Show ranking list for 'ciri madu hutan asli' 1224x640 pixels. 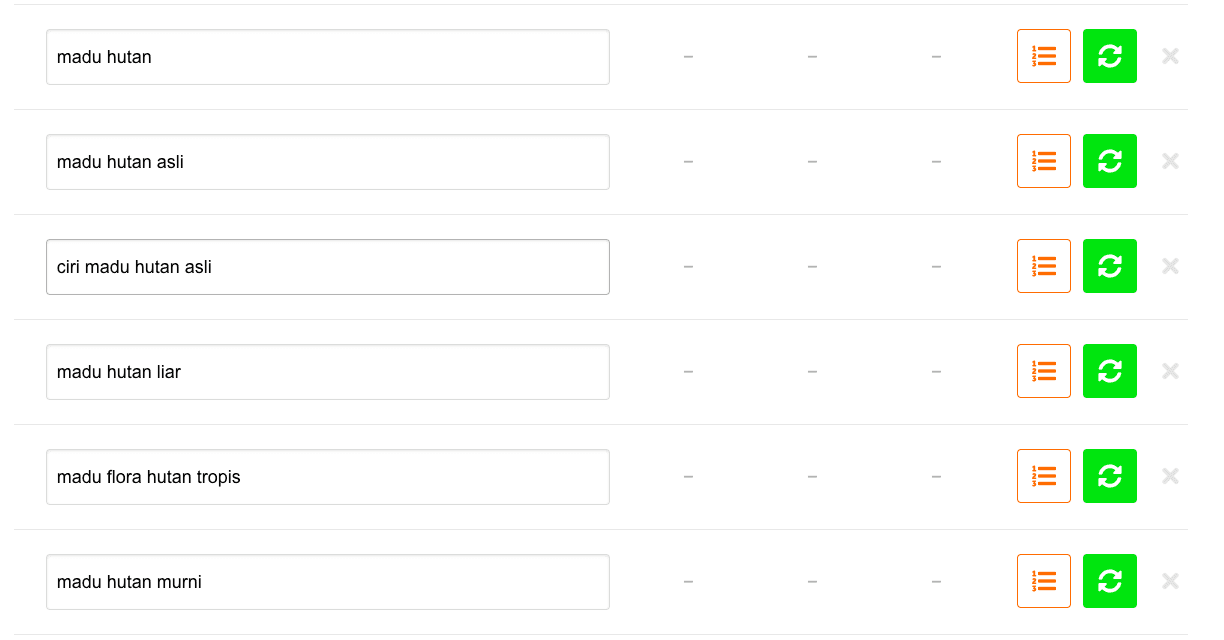[x=1043, y=266]
